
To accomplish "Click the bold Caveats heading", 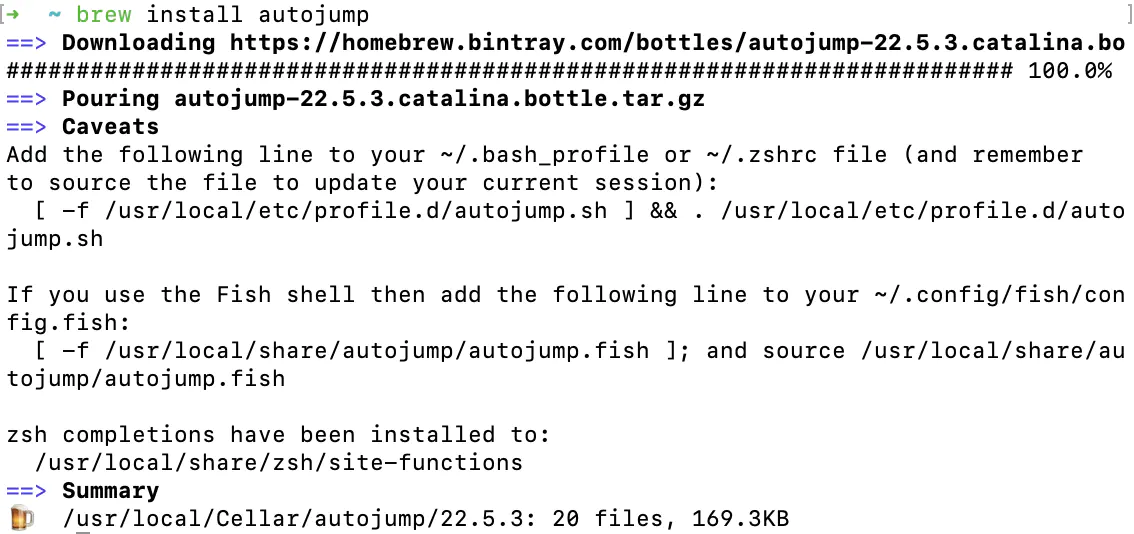I will 111,127.
